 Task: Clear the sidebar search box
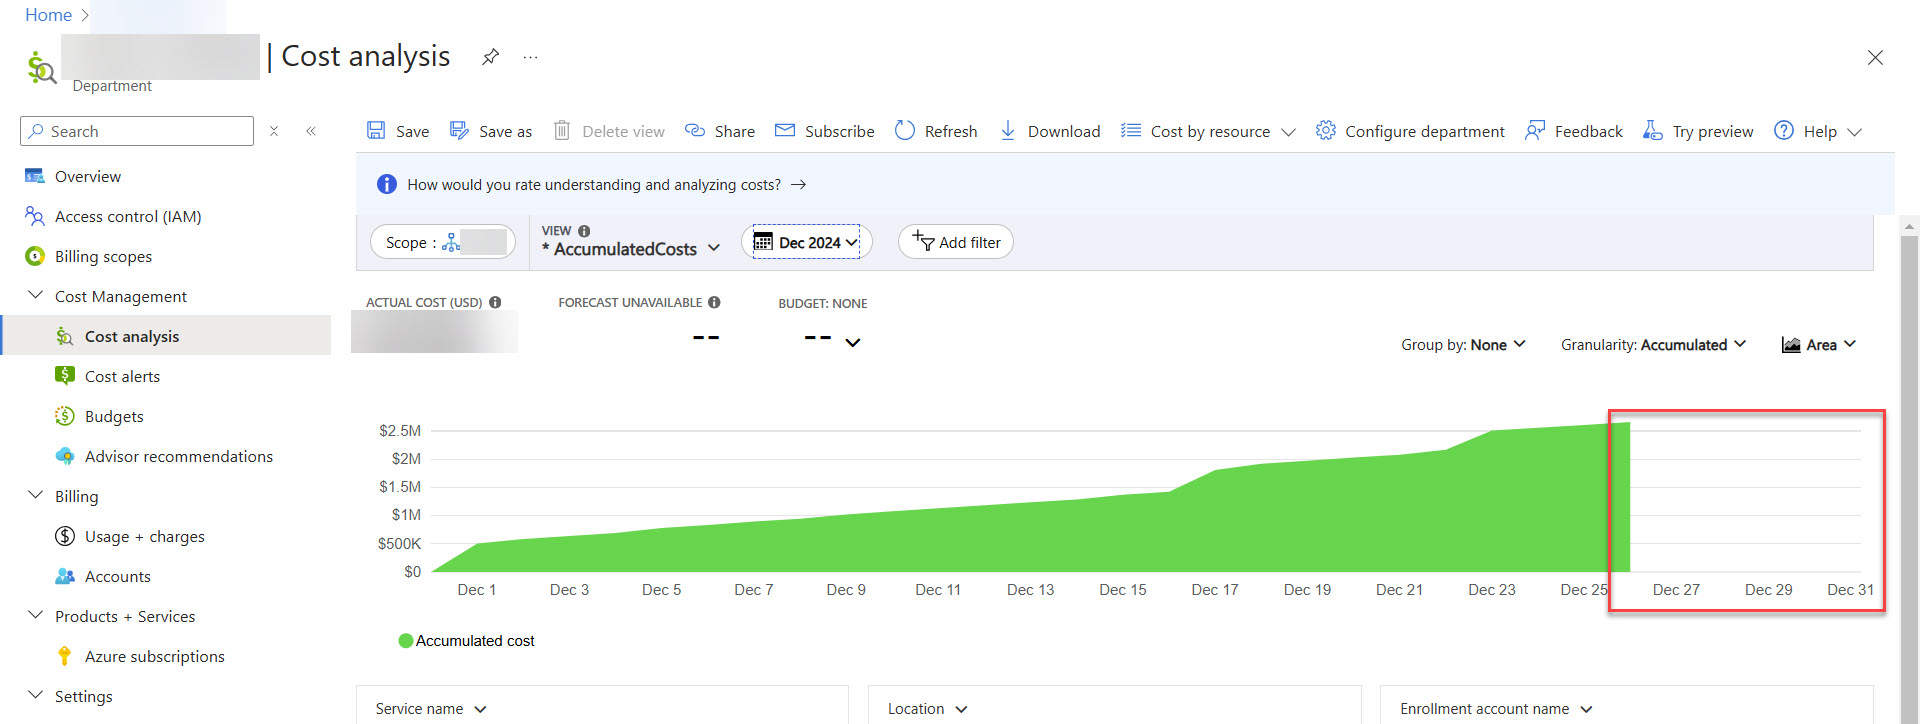[274, 131]
